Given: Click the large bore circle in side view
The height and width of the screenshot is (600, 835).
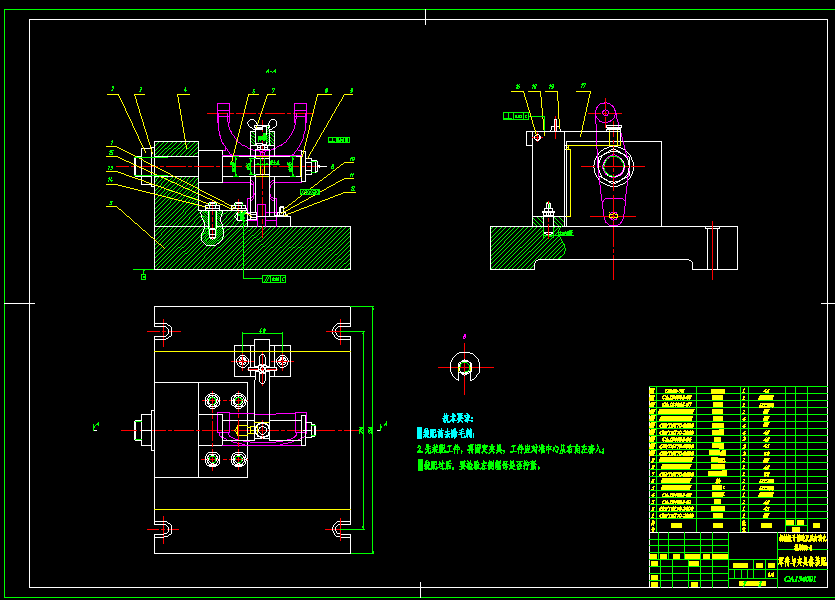Looking at the screenshot, I should click(x=613, y=166).
